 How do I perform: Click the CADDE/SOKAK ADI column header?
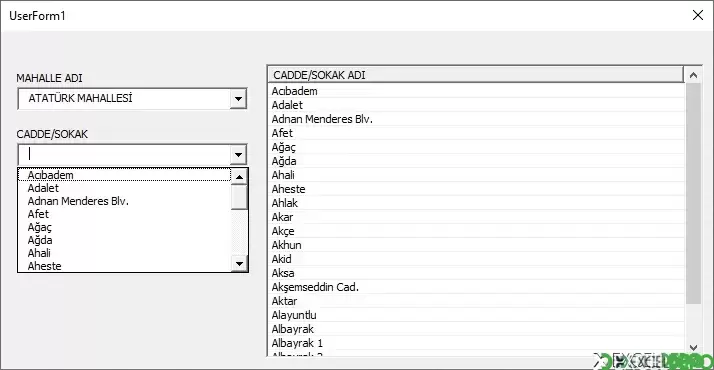[x=476, y=75]
